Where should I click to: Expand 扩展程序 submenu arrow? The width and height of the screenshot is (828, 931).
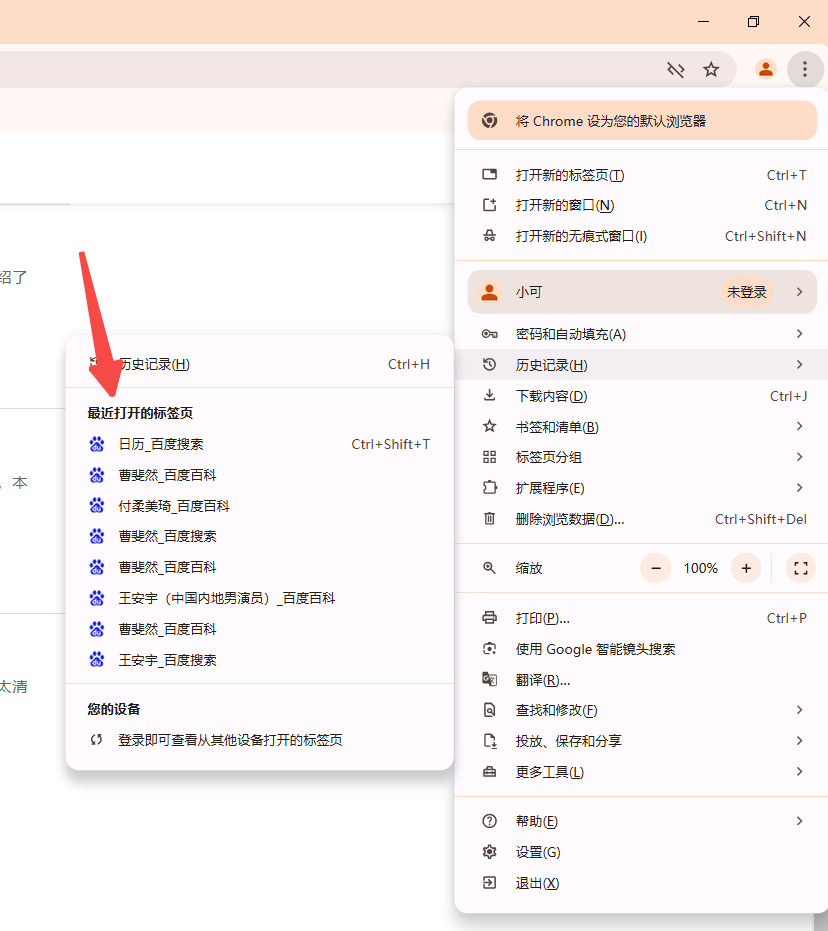(x=800, y=487)
